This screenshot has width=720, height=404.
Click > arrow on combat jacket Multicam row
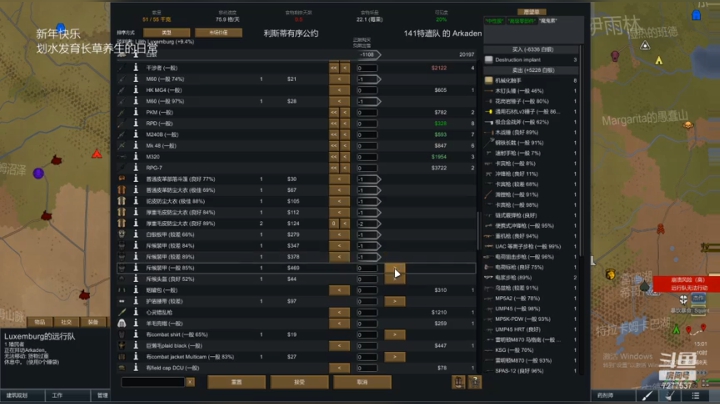395,356
